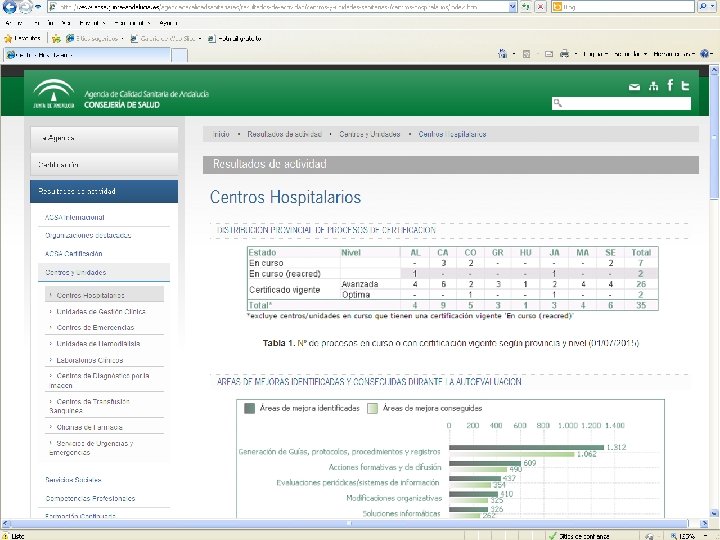The image size is (720, 540).
Task: Open Unidades de Gestión Clínica sidebar link
Action: coord(102,312)
